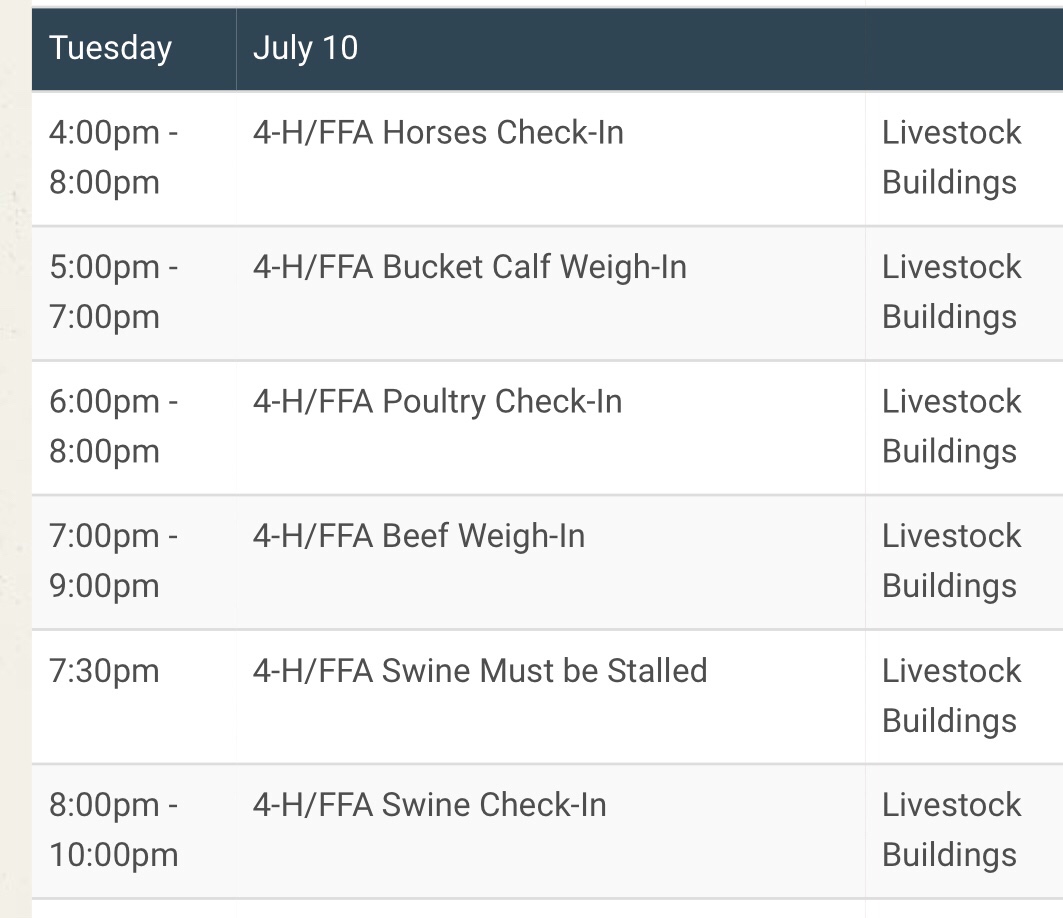Select the 4-H/FFA Horses Check-In event
The height and width of the screenshot is (918, 1063).
tap(438, 132)
